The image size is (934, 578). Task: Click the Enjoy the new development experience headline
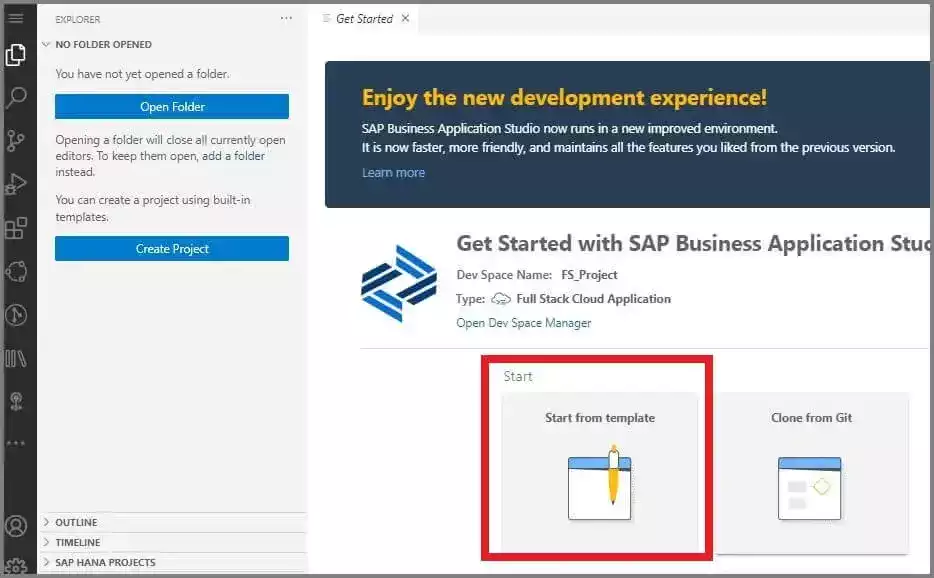tap(564, 98)
